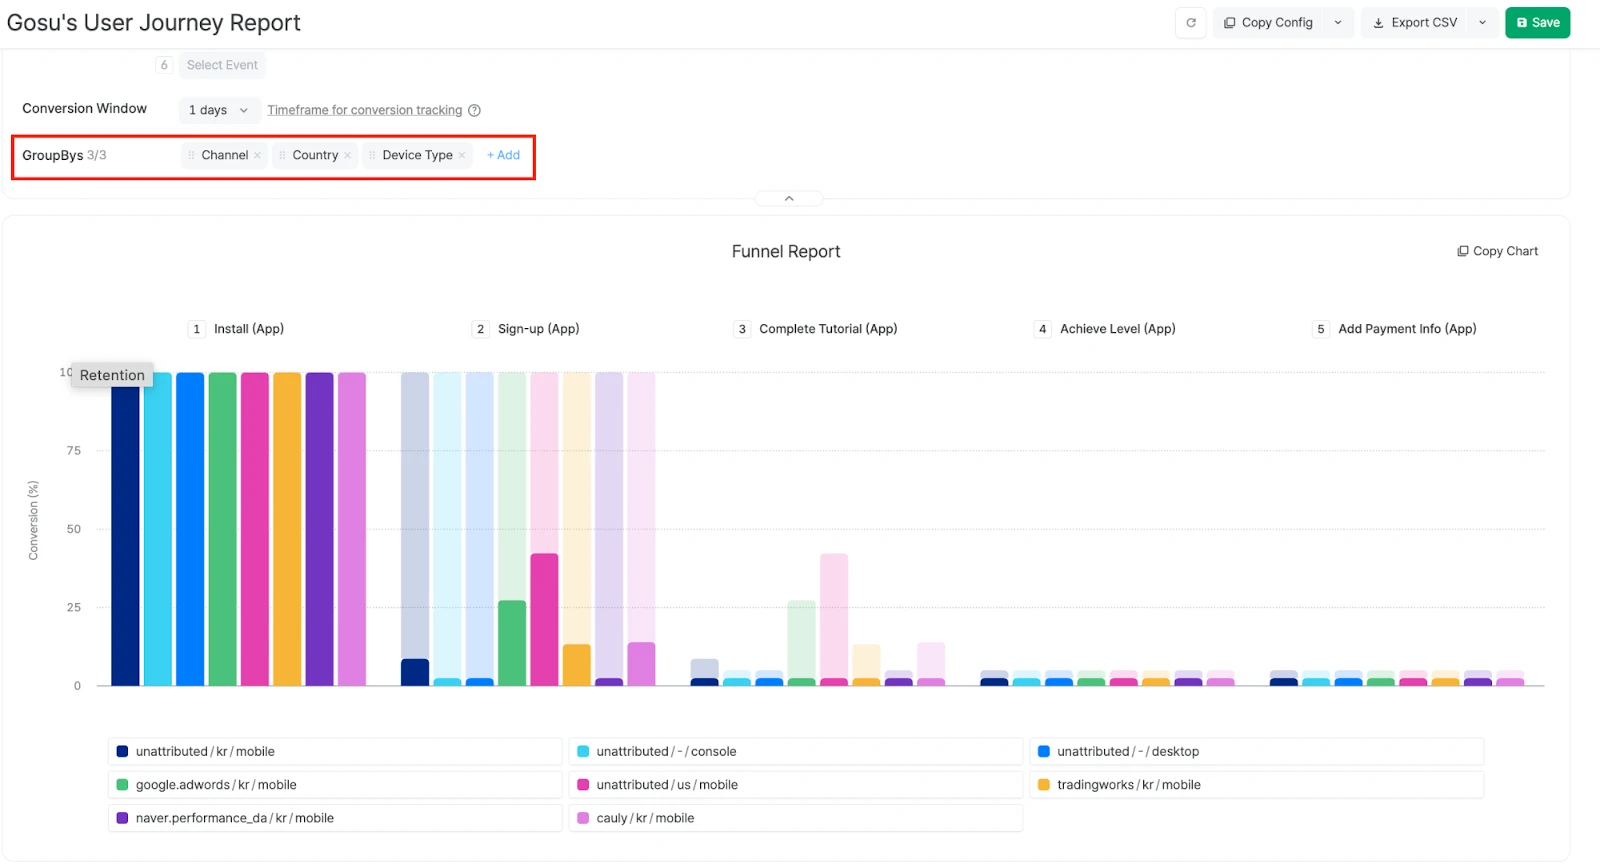This screenshot has width=1600, height=866.
Task: Toggle google.adwords/kr/mobile legend entry
Action: [216, 785]
